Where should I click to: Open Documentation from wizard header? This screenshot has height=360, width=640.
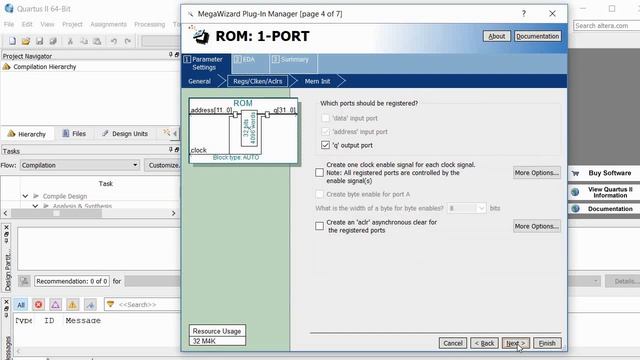pyautogui.click(x=537, y=36)
